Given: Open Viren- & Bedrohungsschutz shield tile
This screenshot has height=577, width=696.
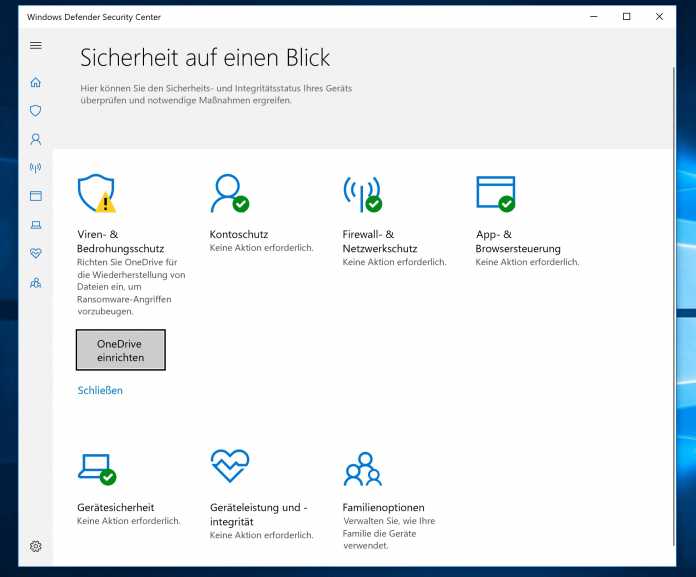Looking at the screenshot, I should [x=97, y=193].
